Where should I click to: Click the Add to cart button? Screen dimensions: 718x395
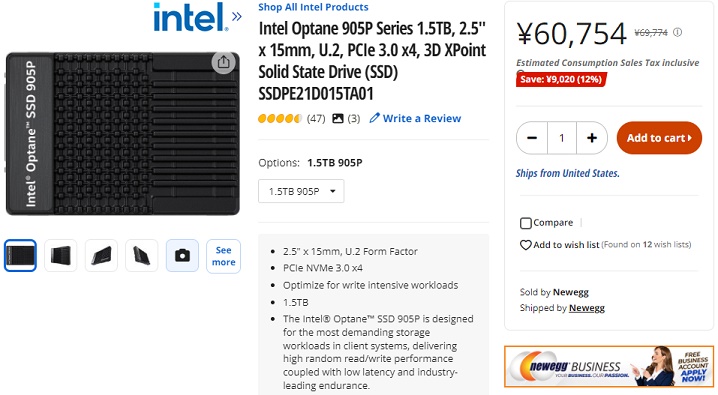[x=659, y=138]
